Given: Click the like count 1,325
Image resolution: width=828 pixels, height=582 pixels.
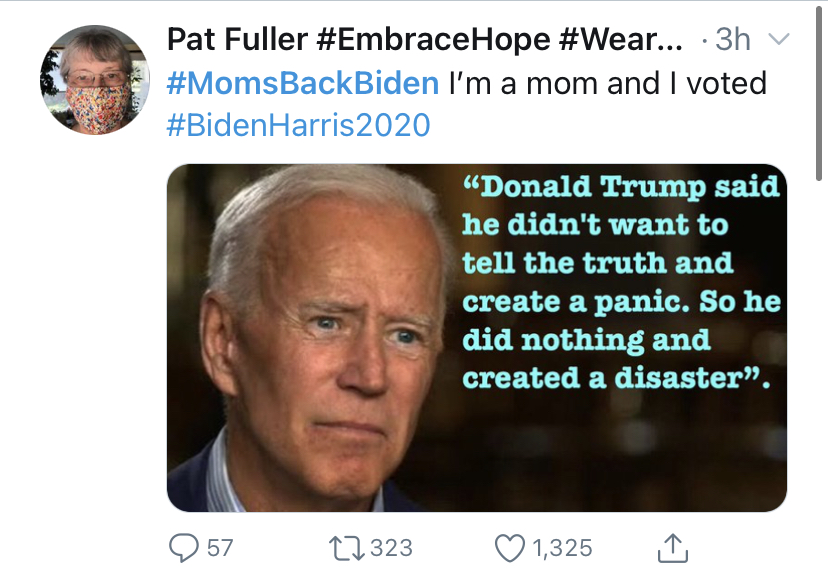Looking at the screenshot, I should pos(562,548).
